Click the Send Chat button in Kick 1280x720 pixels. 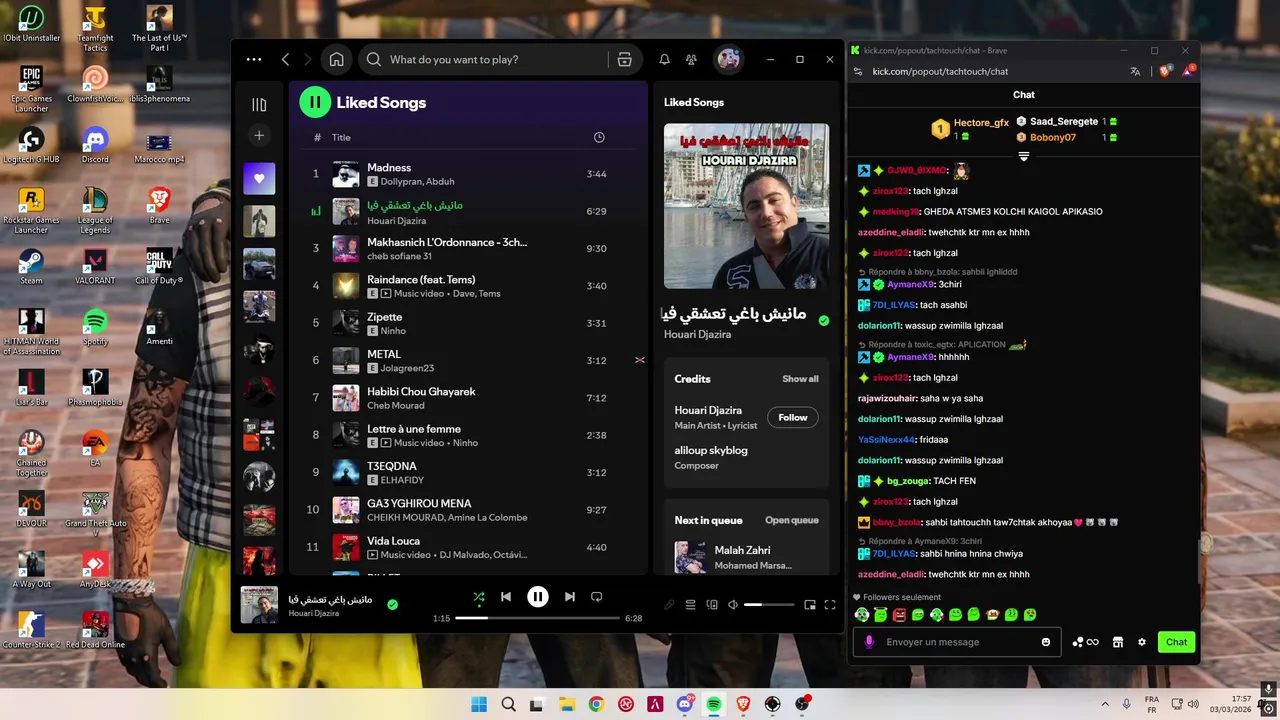pos(1177,642)
